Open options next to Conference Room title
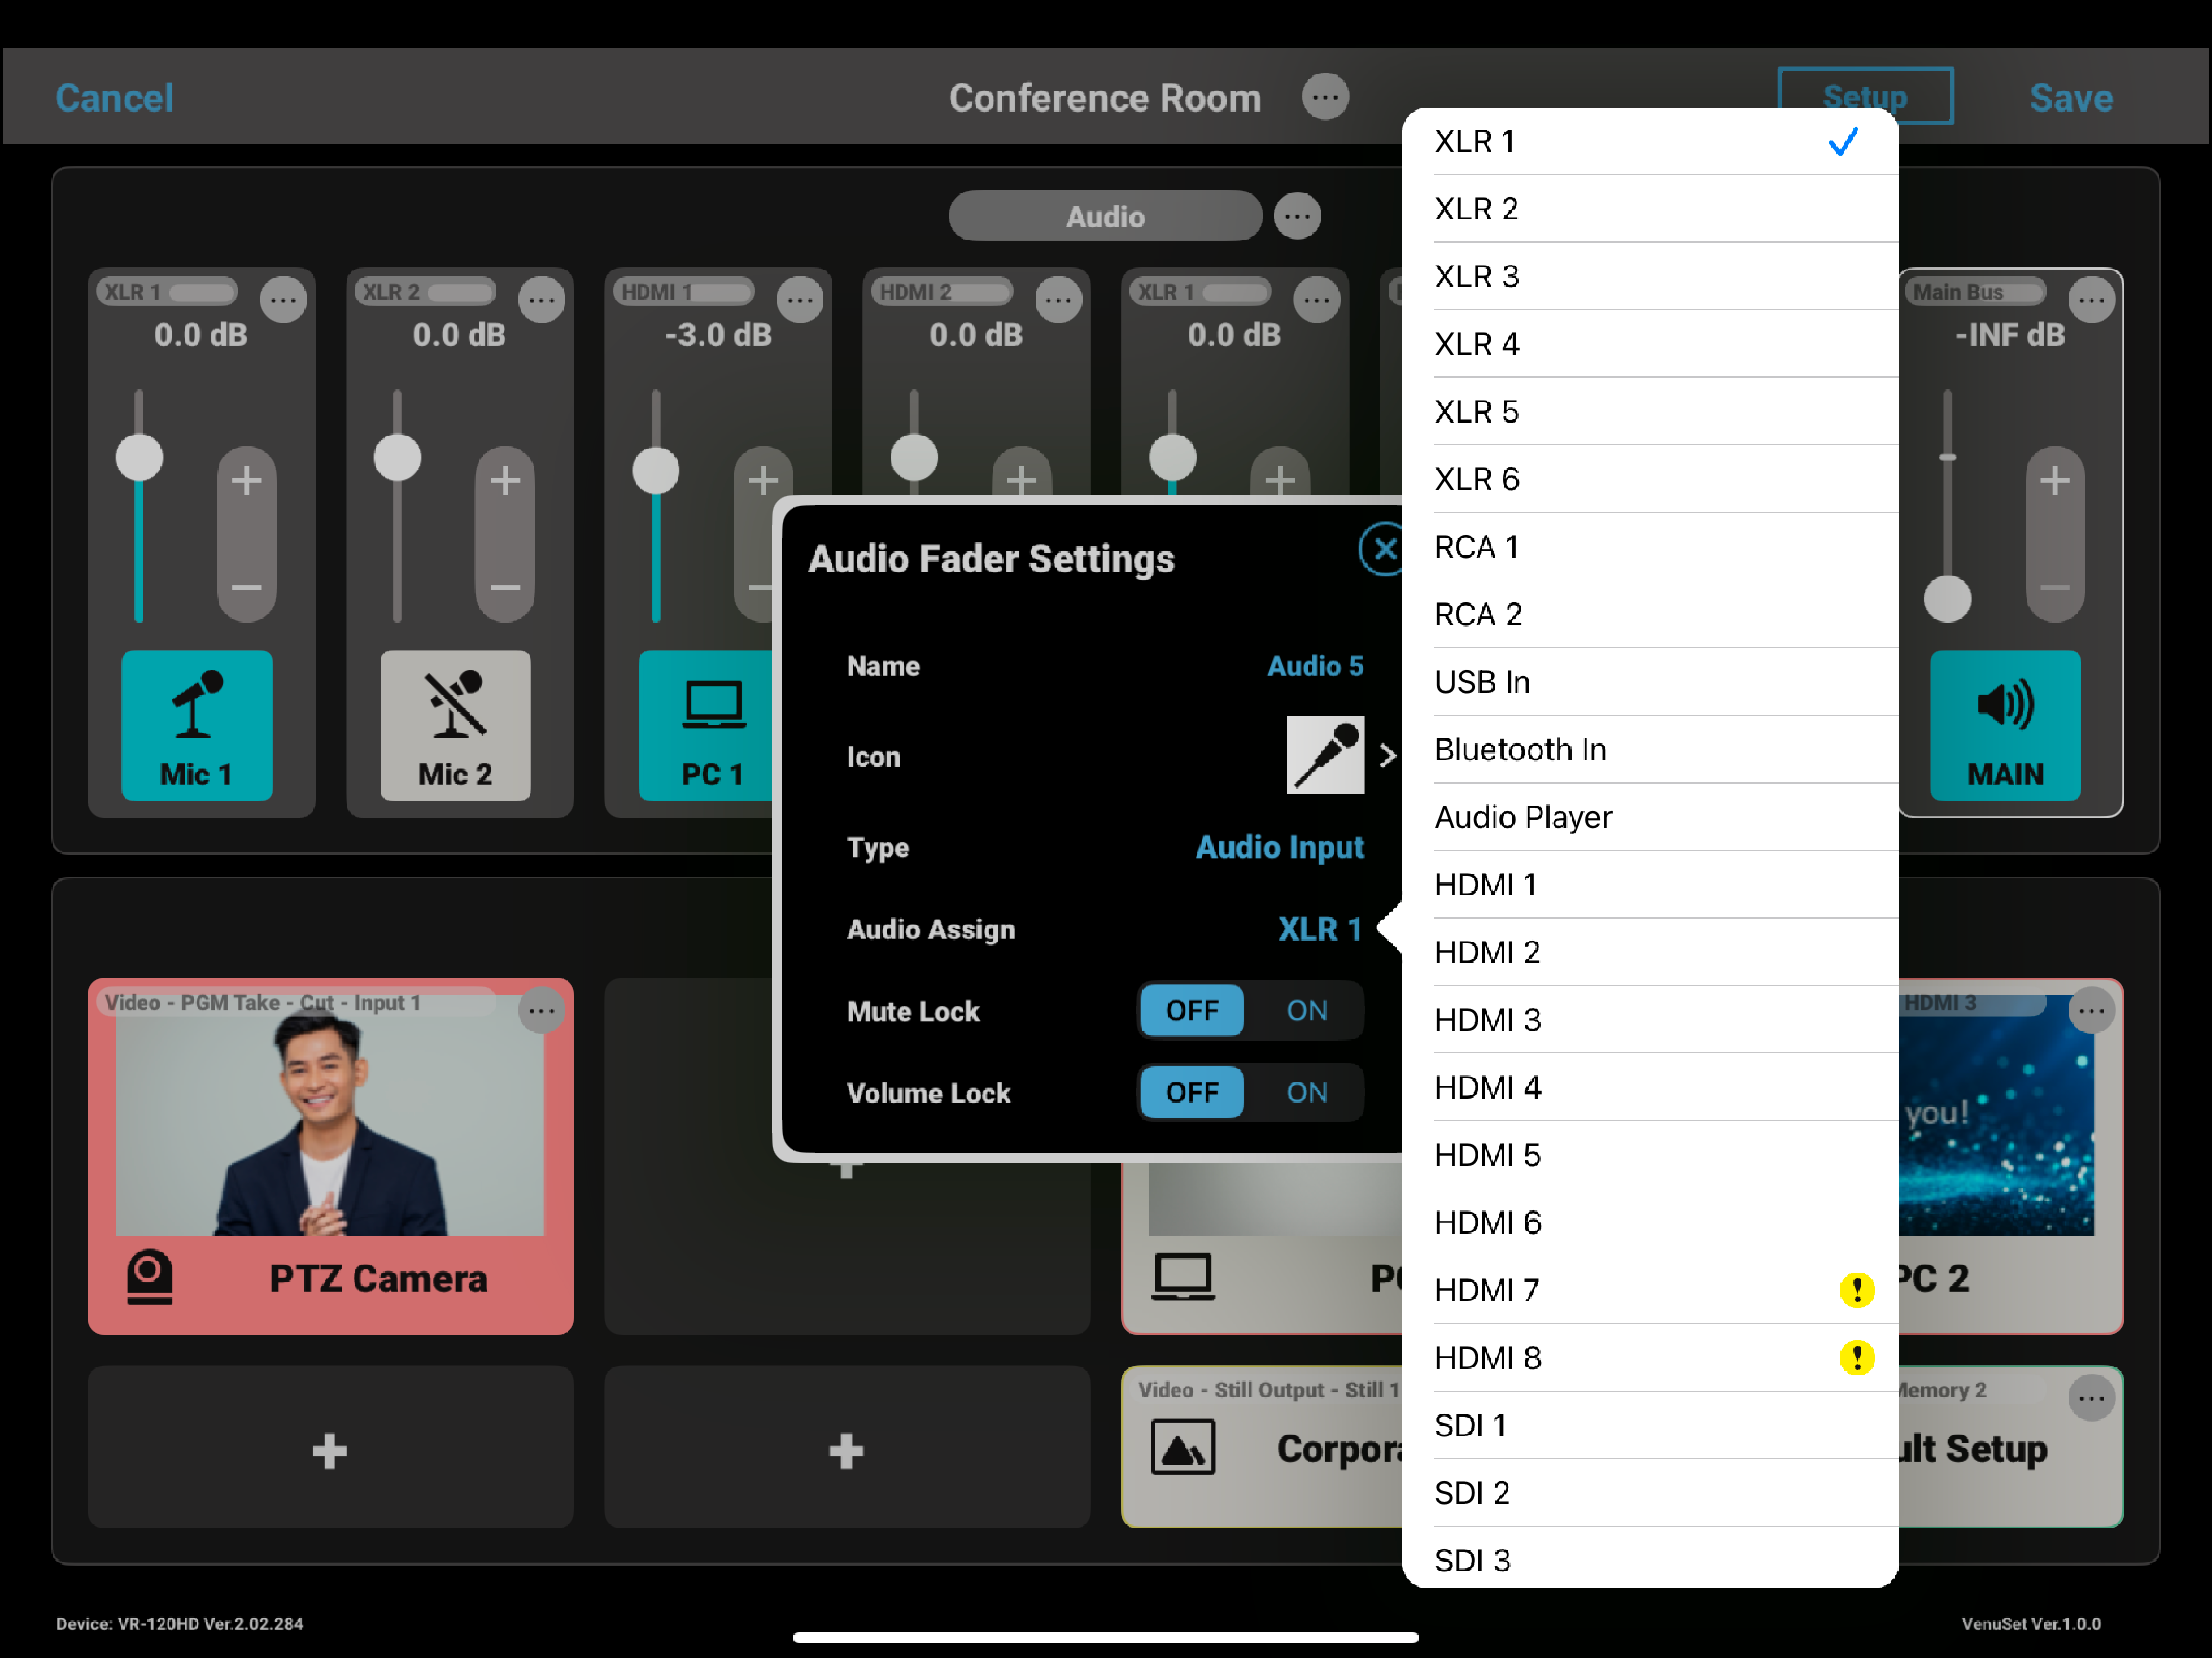The image size is (2212, 1658). (1325, 98)
